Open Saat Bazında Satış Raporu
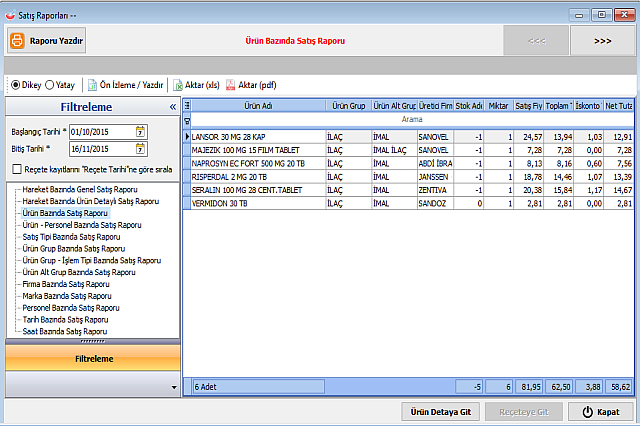The width and height of the screenshot is (640, 426). coord(65,330)
